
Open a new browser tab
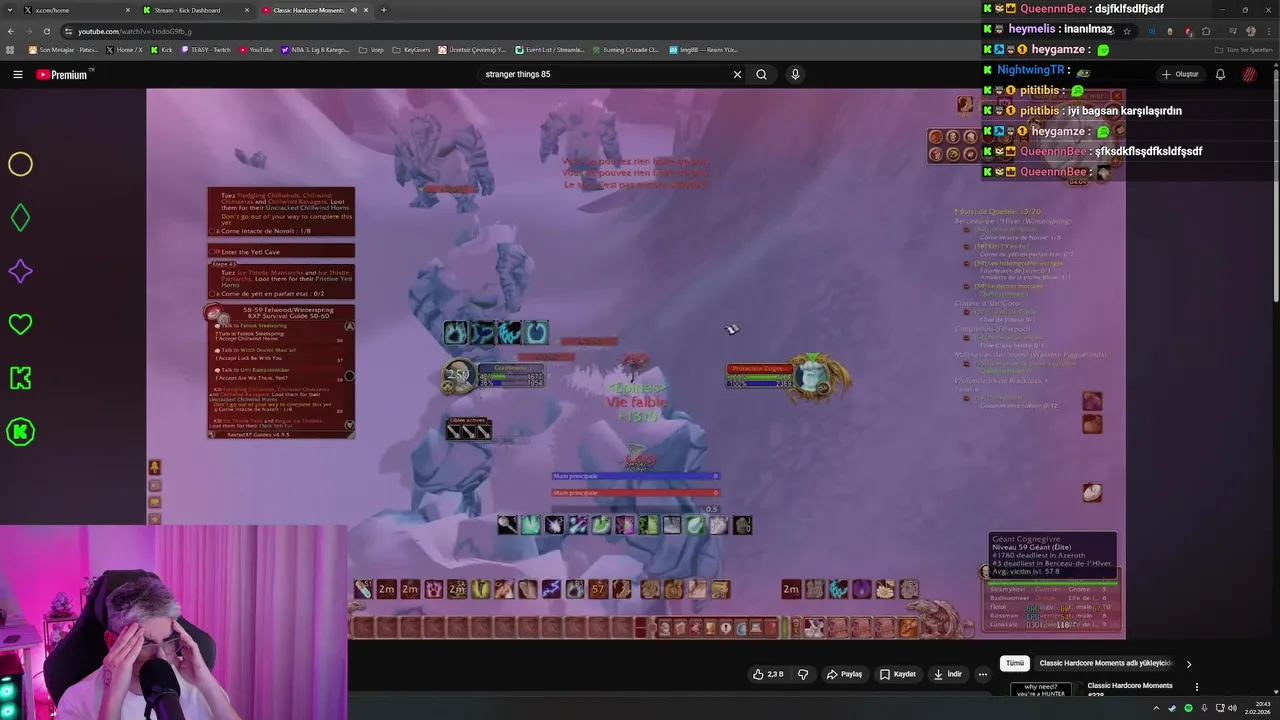click(x=384, y=10)
